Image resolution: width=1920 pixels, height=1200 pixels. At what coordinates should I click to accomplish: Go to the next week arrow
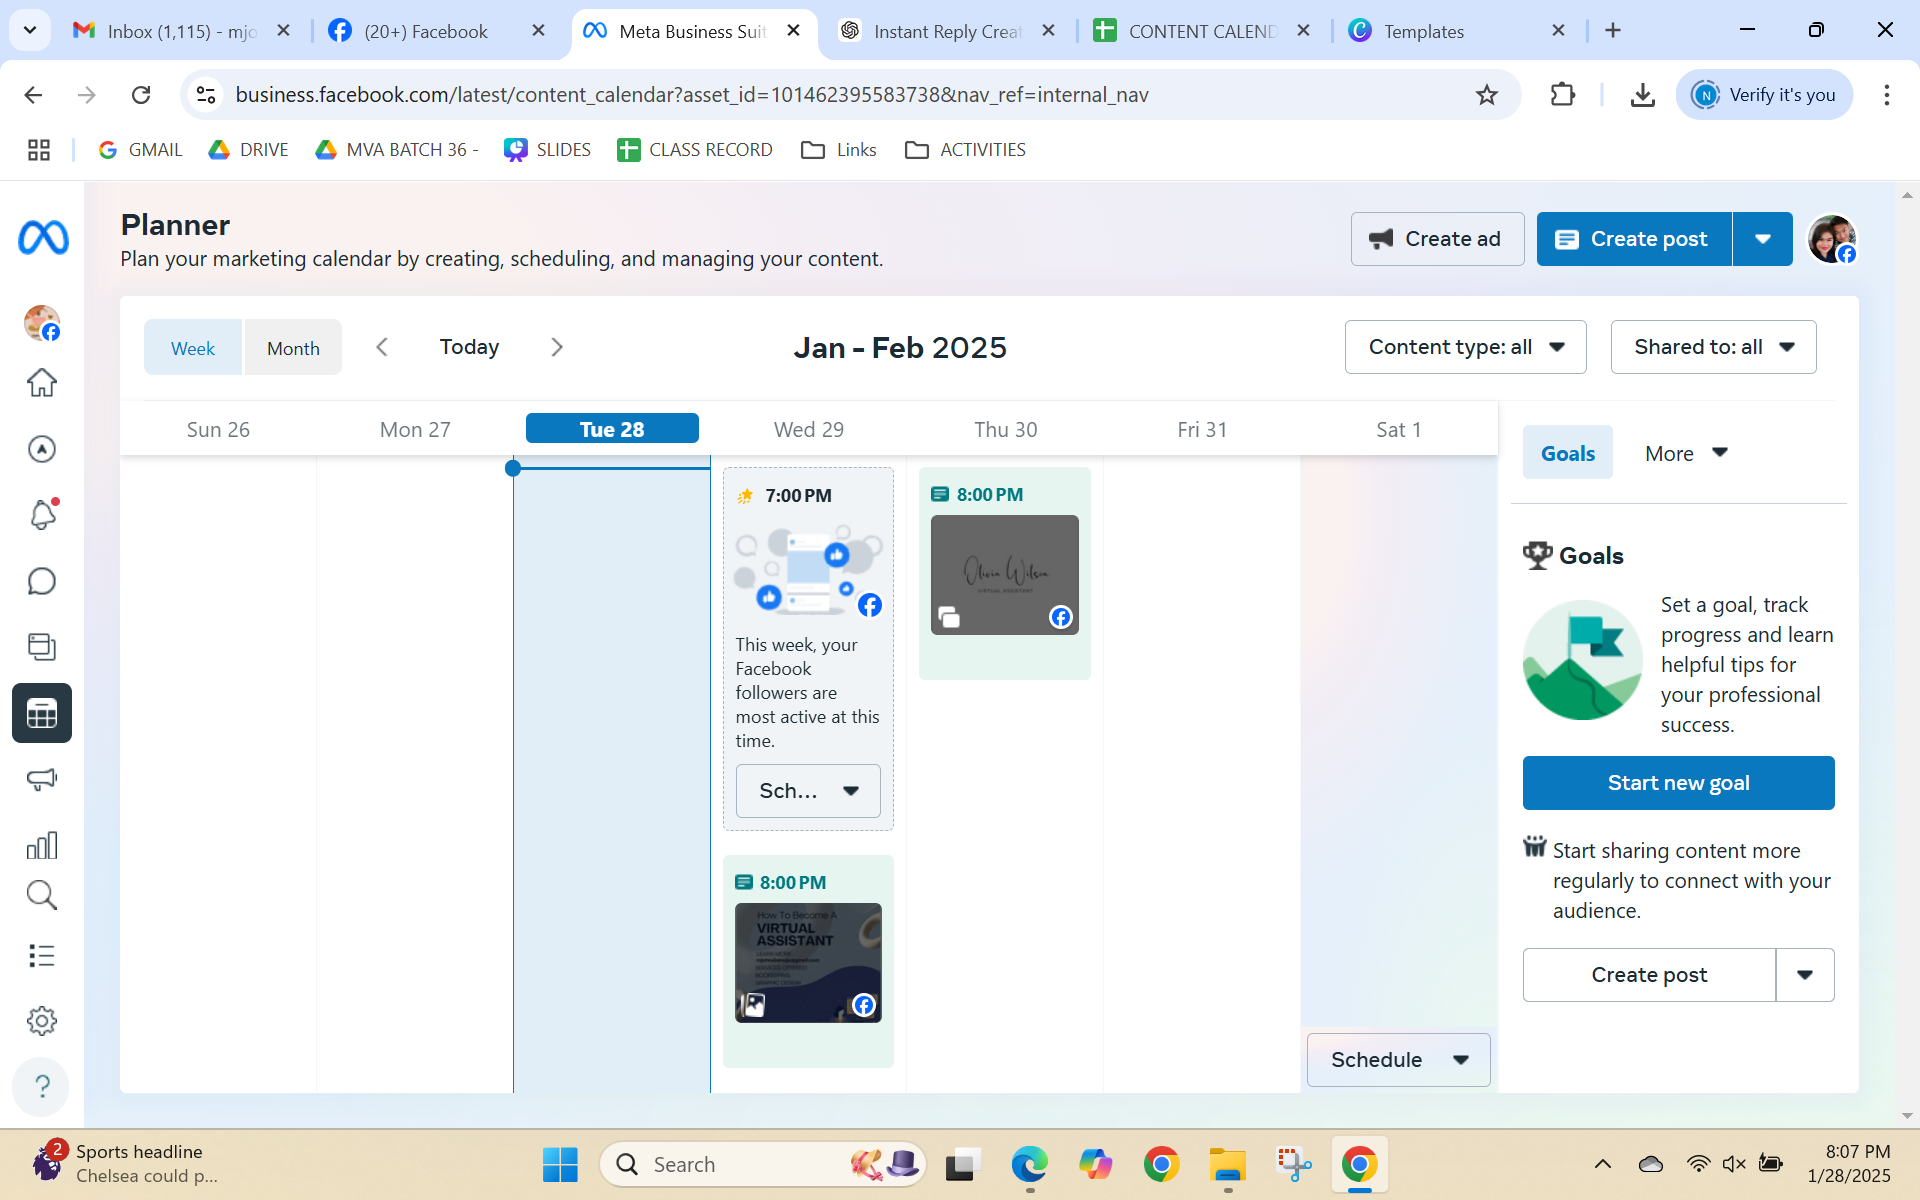(x=557, y=347)
